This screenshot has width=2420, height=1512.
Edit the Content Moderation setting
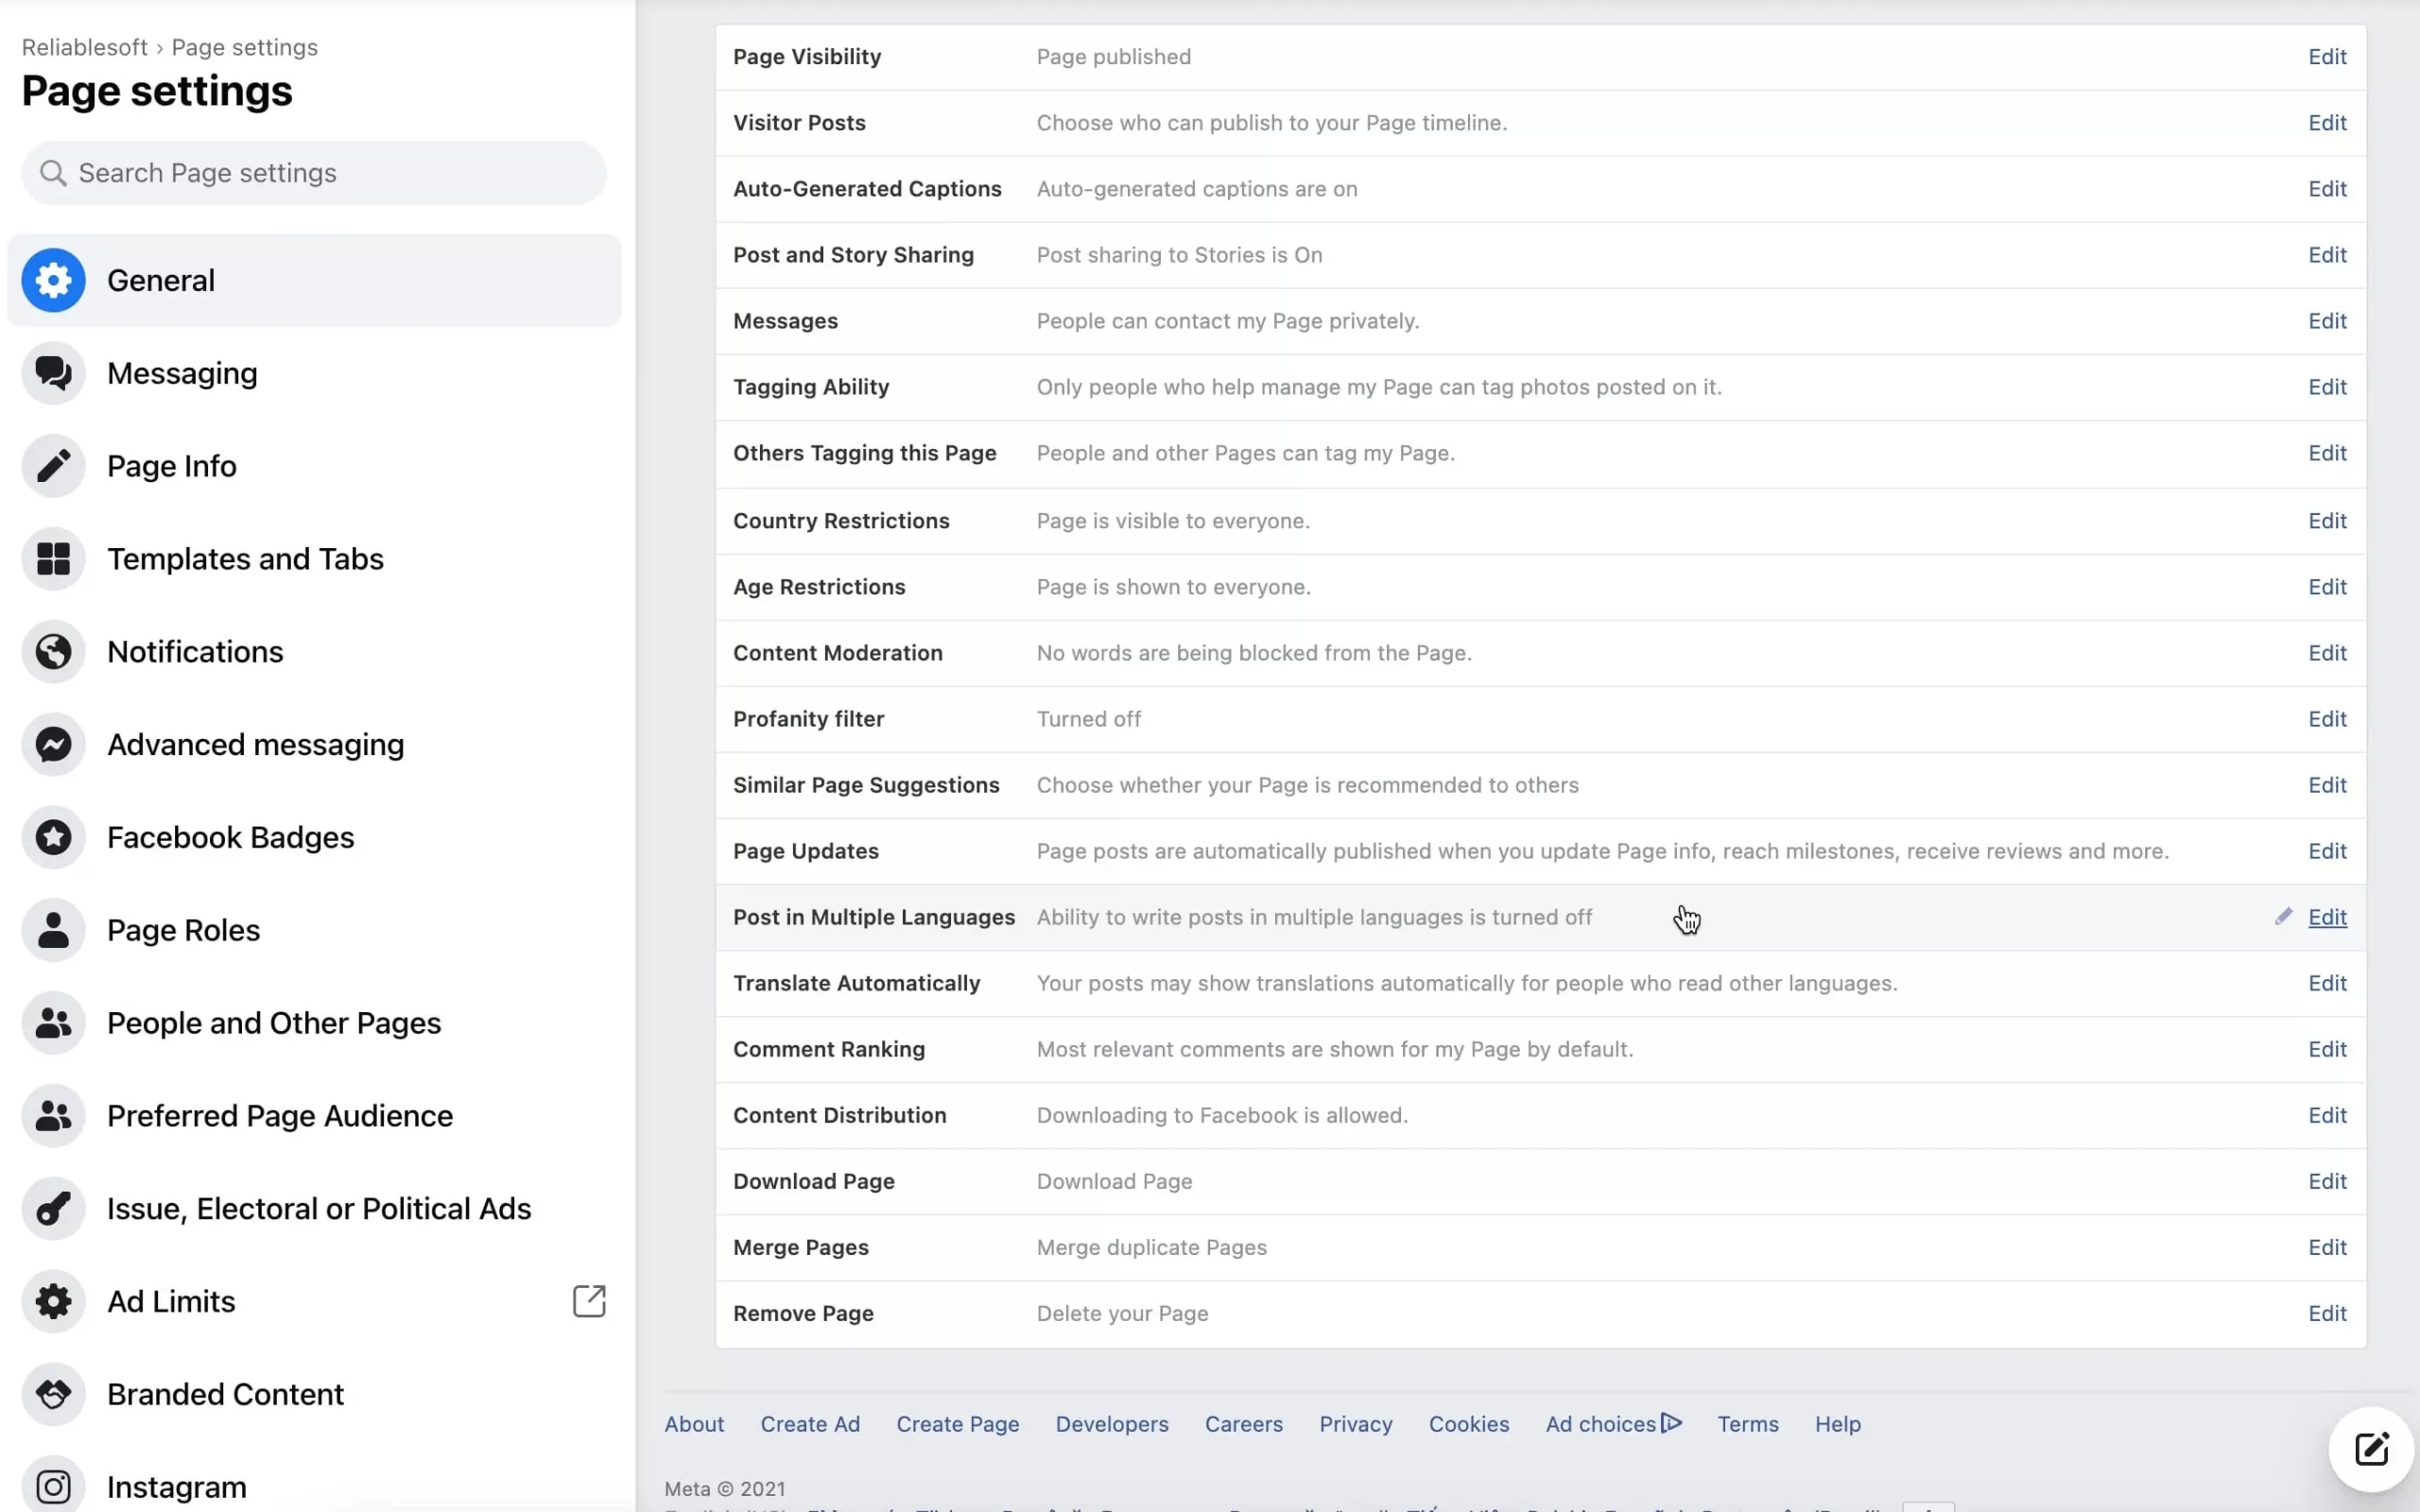click(2327, 653)
